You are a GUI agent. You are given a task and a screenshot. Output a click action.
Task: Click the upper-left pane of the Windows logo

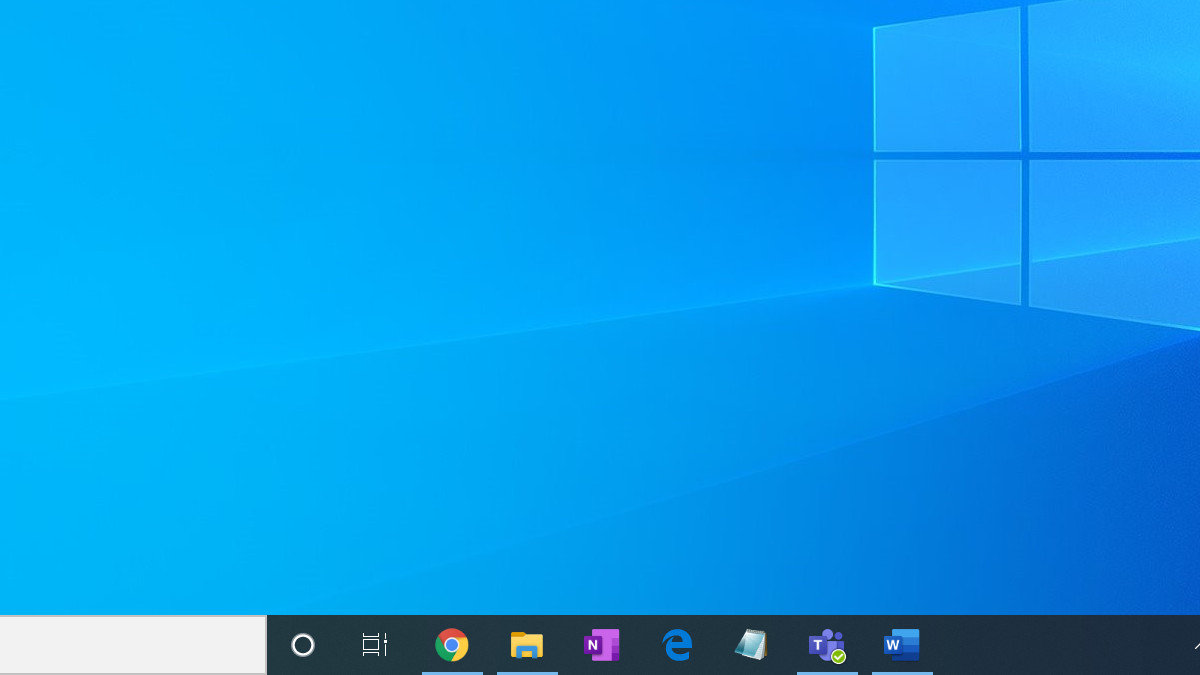pyautogui.click(x=948, y=80)
